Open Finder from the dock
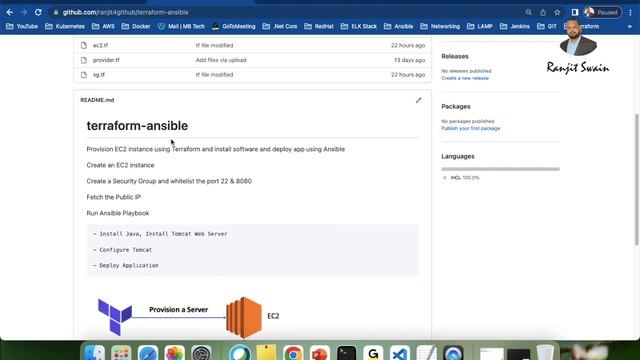 [95, 353]
